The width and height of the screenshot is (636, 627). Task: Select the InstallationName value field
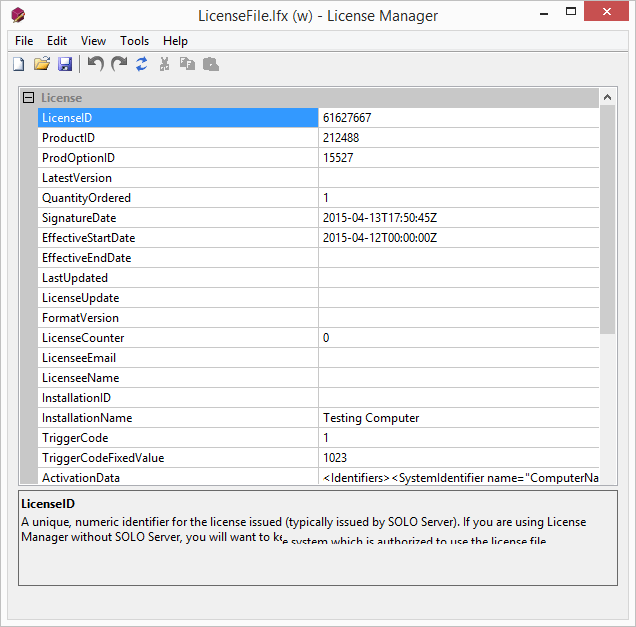click(x=458, y=418)
